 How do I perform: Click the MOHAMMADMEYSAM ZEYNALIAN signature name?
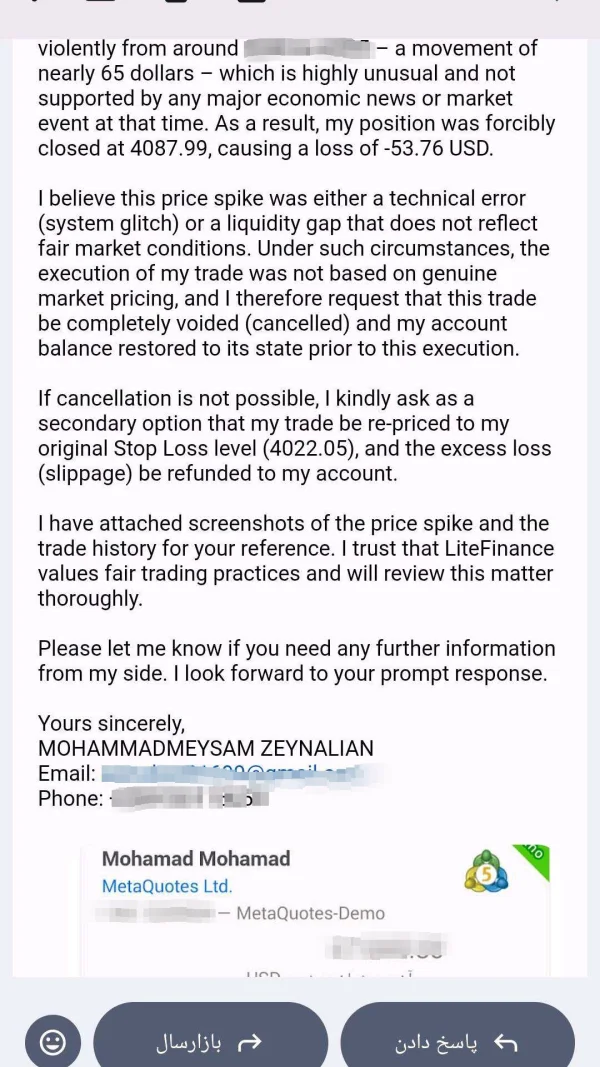click(x=205, y=749)
